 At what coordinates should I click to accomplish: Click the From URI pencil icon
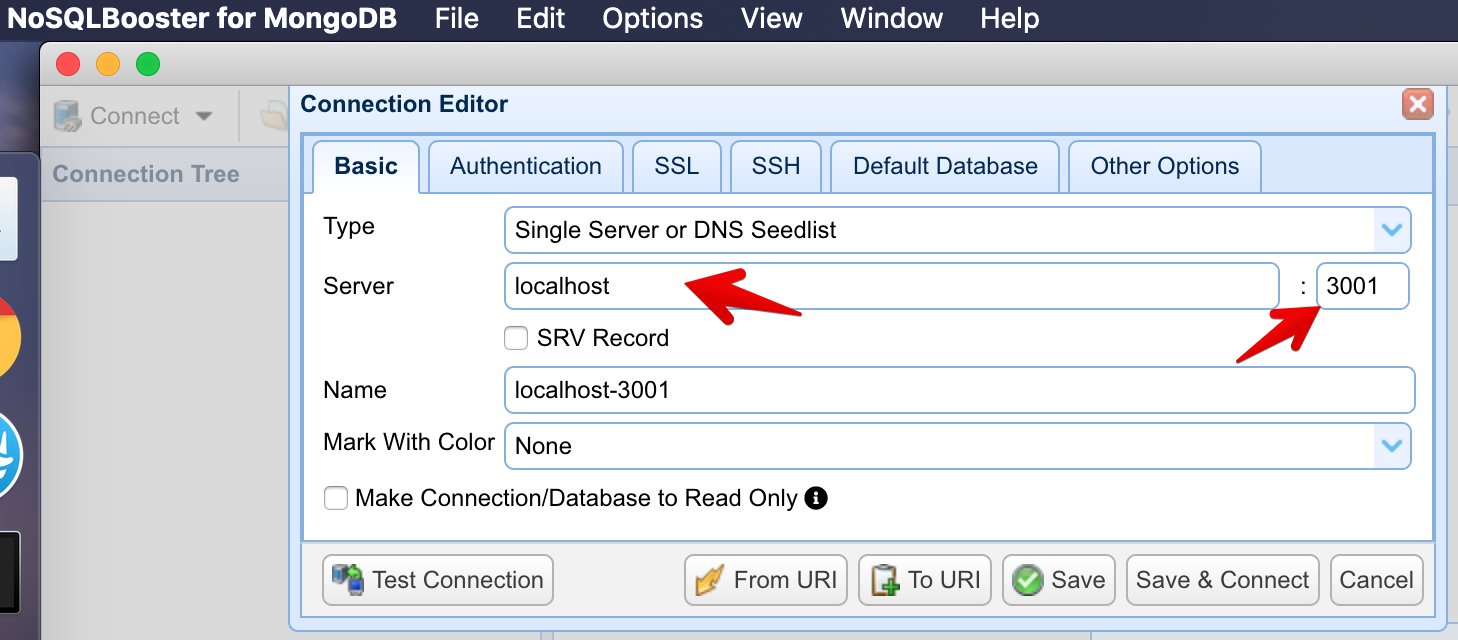(x=709, y=580)
